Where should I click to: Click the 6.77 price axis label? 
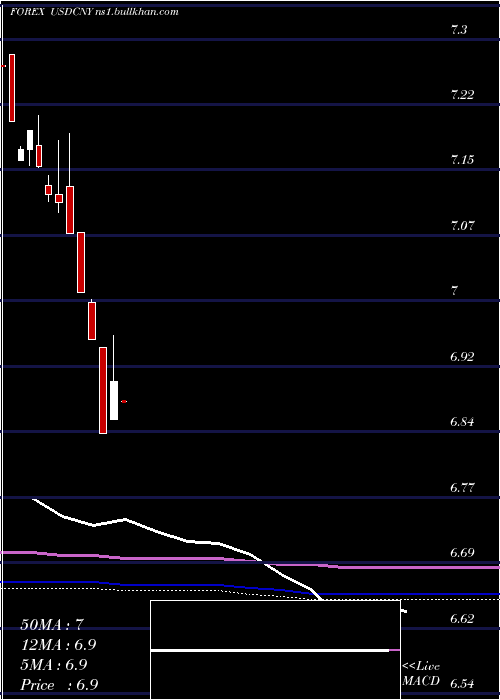click(x=463, y=488)
